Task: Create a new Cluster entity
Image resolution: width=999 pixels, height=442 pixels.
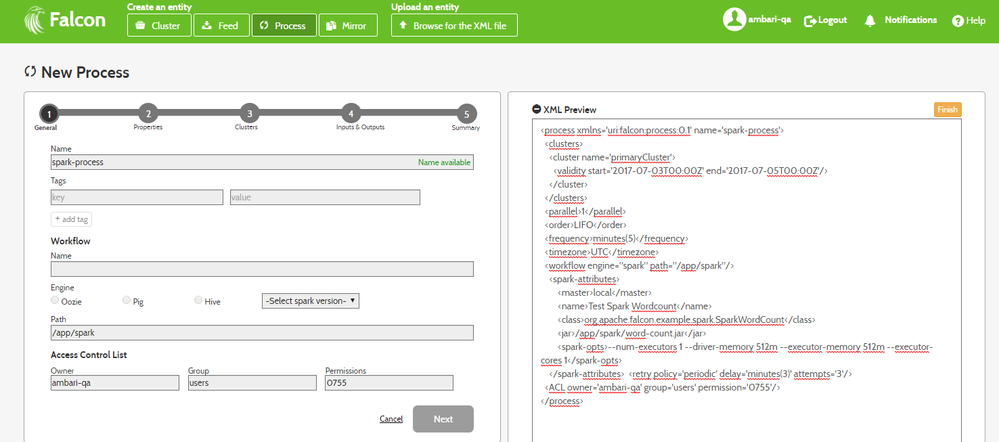Action: [159, 25]
